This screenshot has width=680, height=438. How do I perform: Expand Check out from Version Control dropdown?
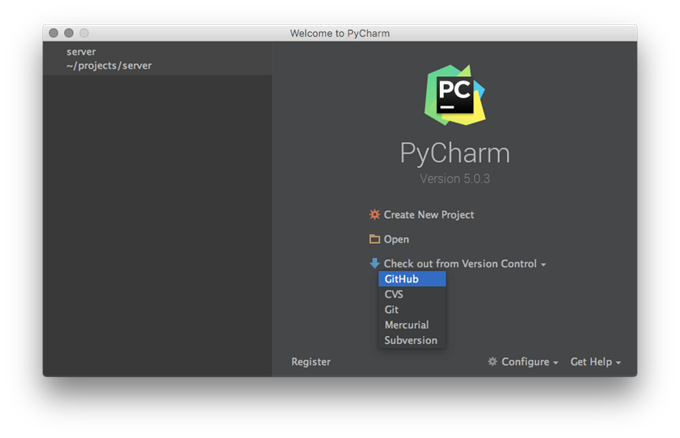[464, 264]
